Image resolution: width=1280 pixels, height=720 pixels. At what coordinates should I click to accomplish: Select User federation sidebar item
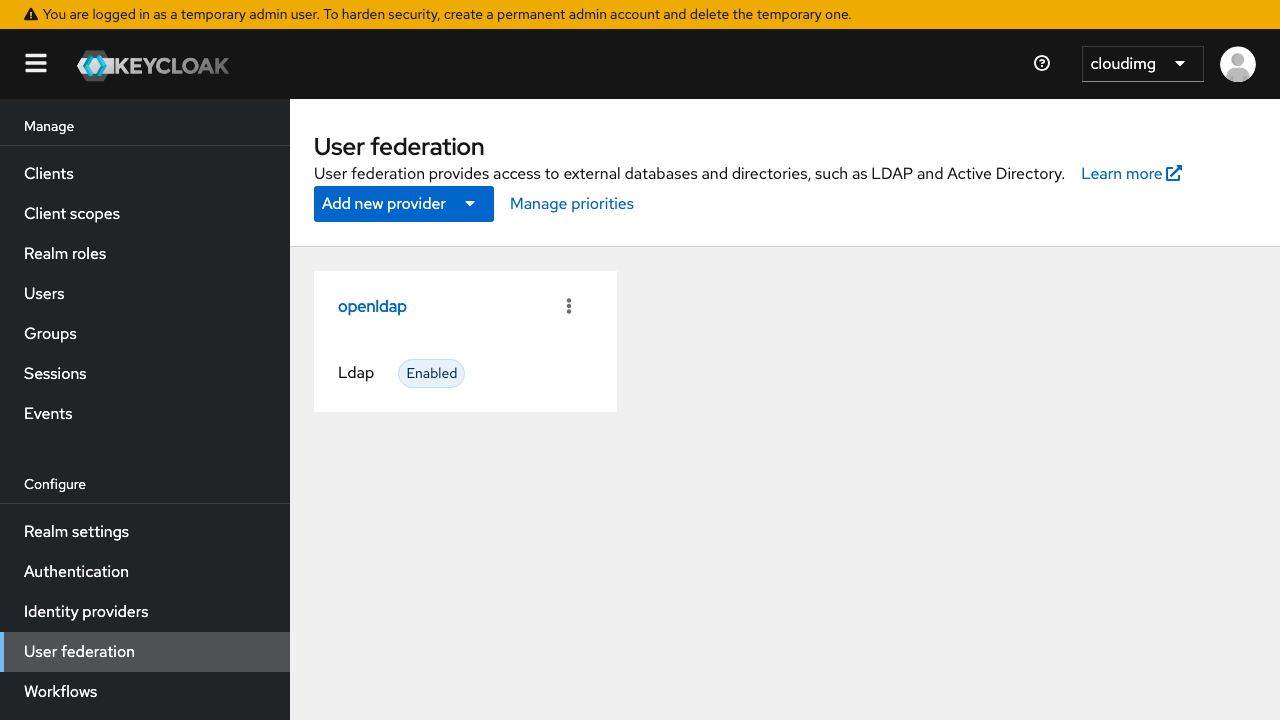[x=145, y=652]
